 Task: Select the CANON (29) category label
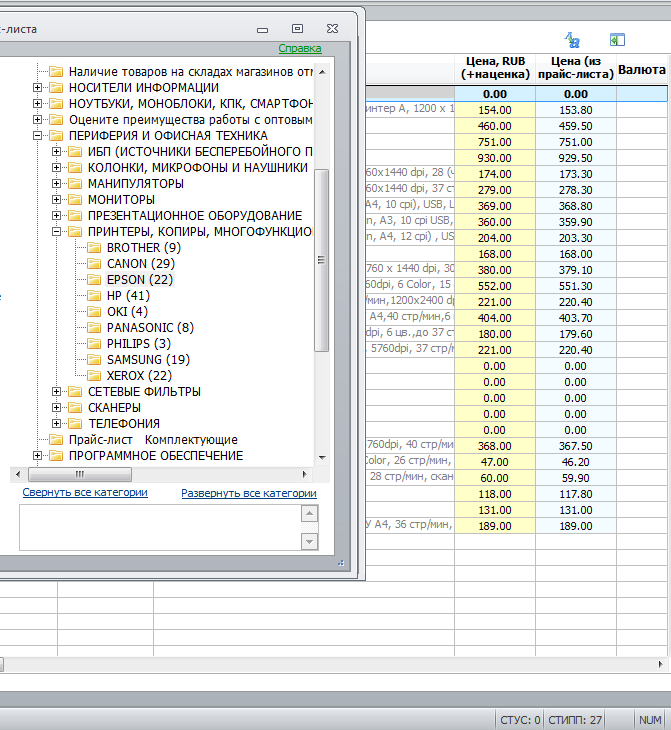tap(141, 264)
